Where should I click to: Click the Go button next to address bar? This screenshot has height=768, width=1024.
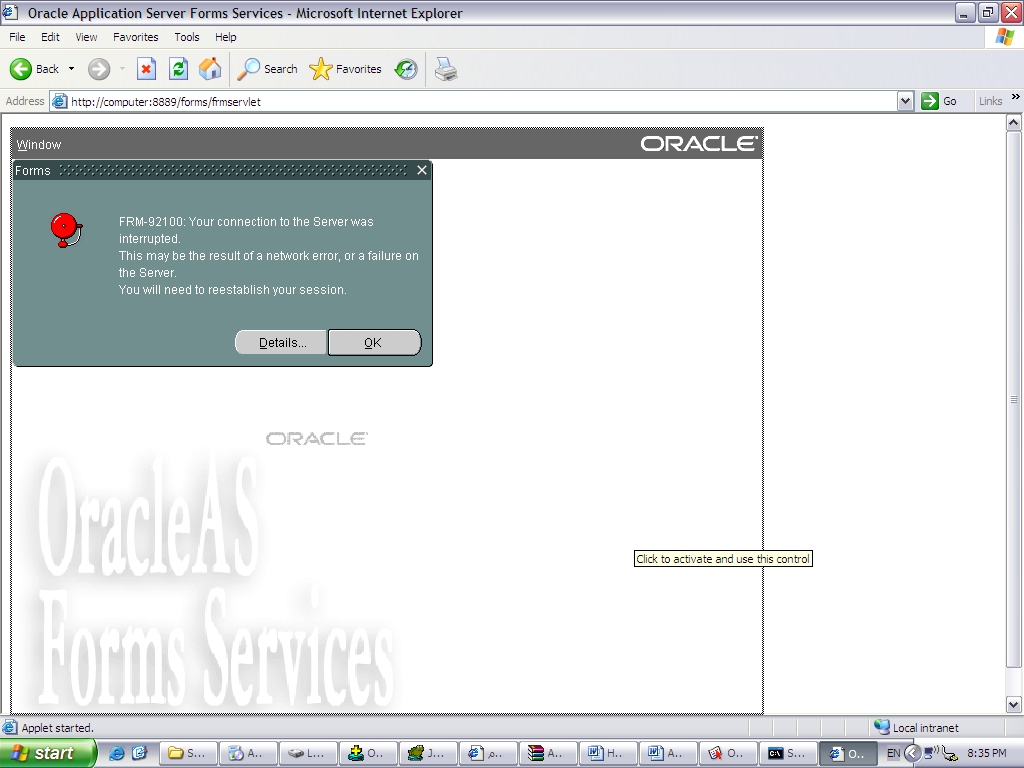(x=939, y=101)
